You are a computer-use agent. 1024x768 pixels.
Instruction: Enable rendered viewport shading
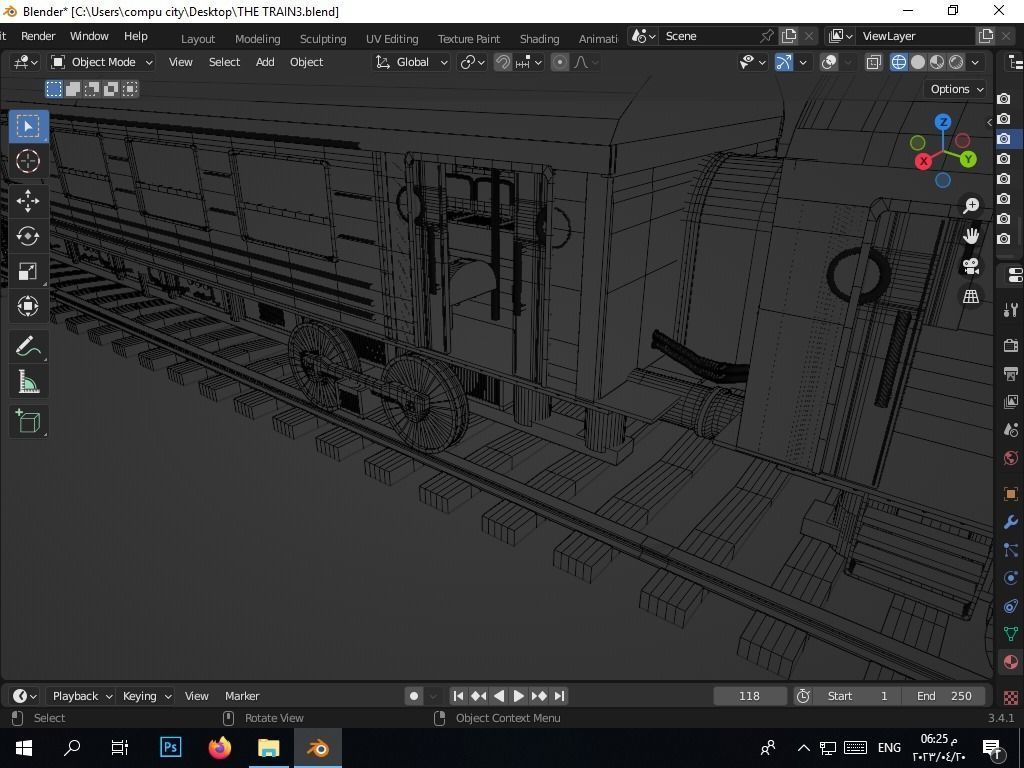[x=956, y=62]
